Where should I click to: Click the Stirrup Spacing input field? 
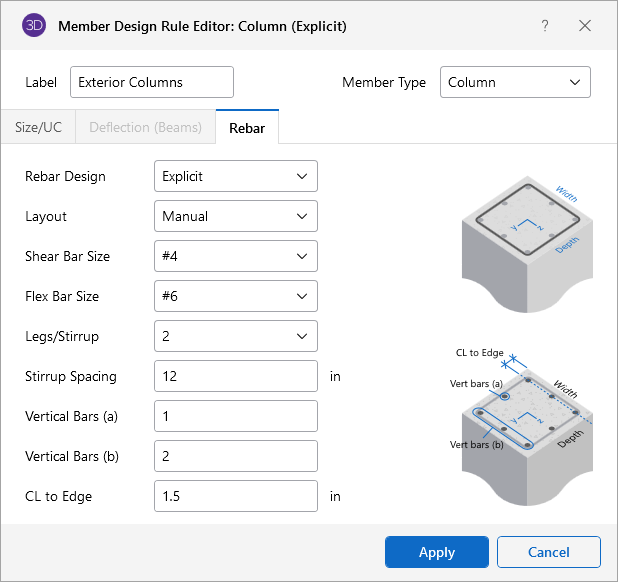point(236,376)
